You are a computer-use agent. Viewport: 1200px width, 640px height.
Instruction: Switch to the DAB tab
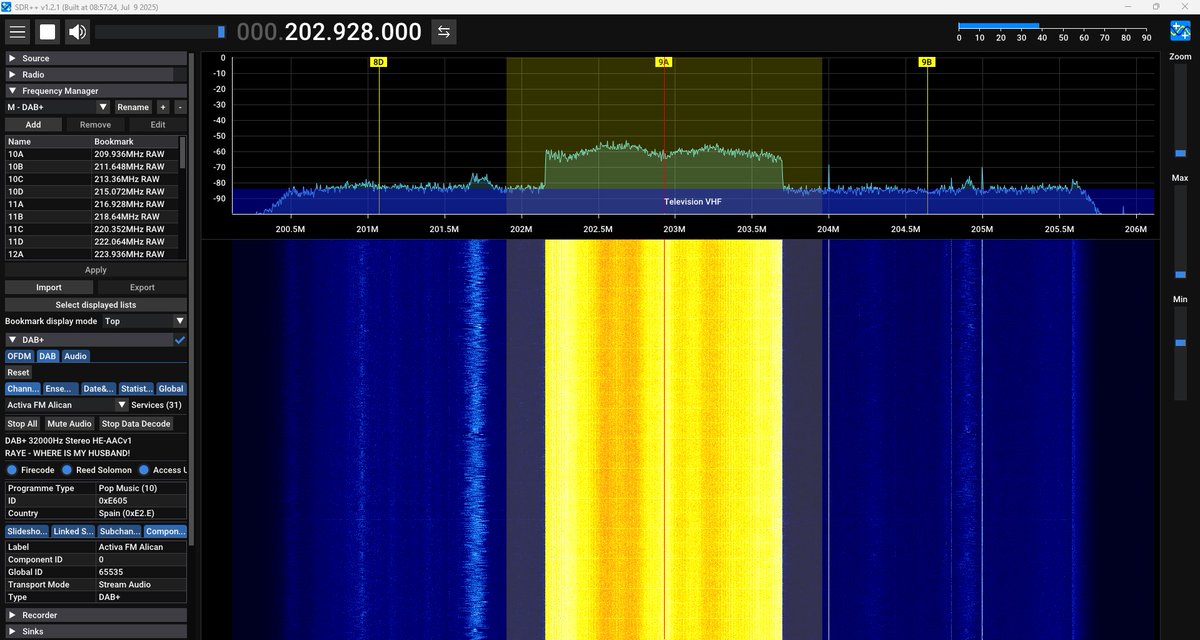(48, 356)
